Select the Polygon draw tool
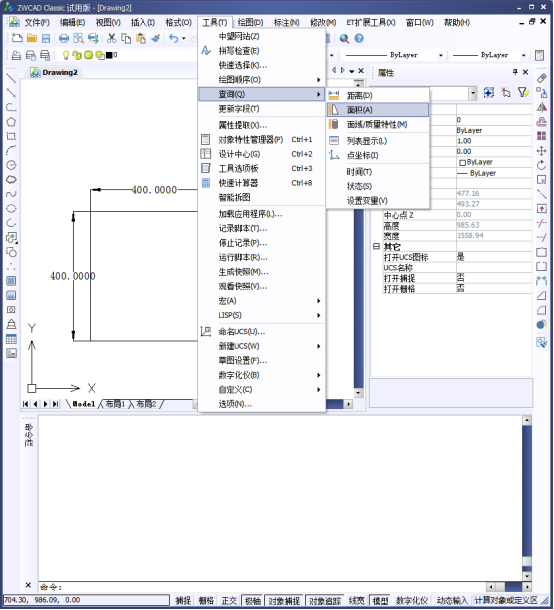The height and width of the screenshot is (610, 554). point(11,122)
